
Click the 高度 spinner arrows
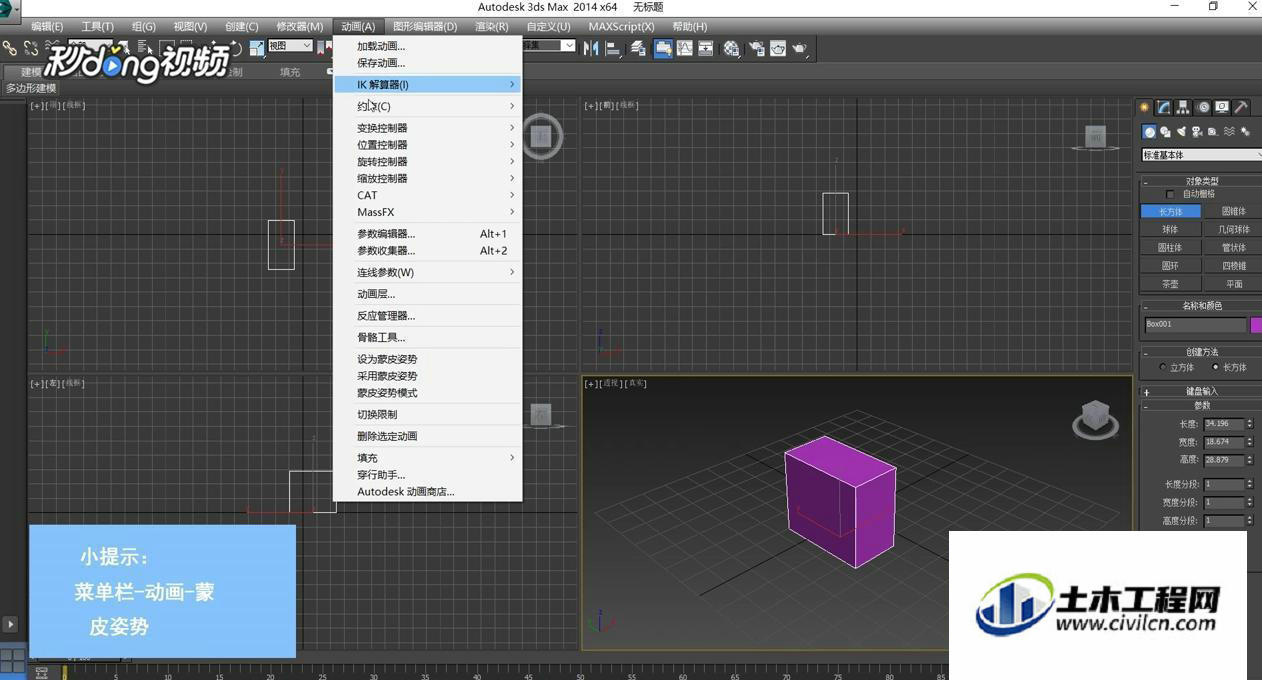[1249, 460]
